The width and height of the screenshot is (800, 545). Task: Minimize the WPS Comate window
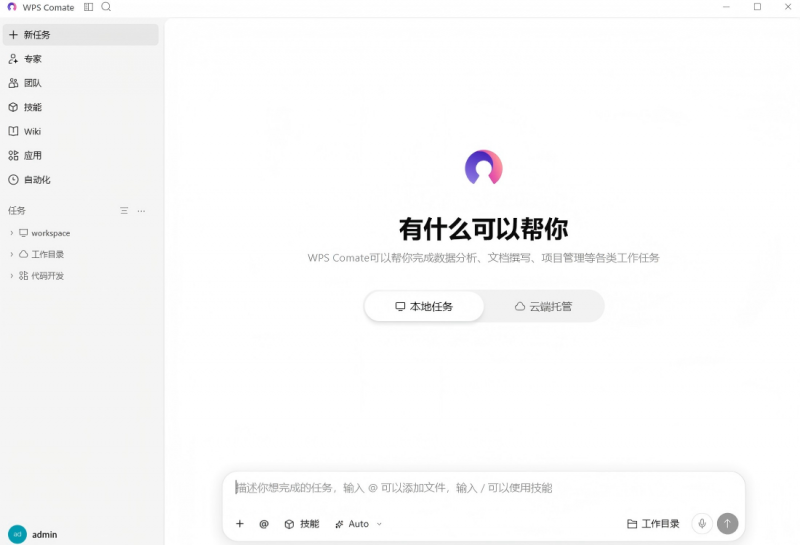tap(727, 7)
